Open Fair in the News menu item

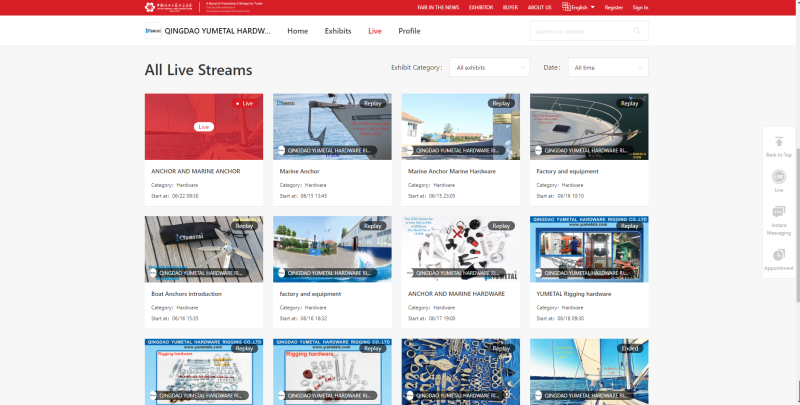(438, 7)
